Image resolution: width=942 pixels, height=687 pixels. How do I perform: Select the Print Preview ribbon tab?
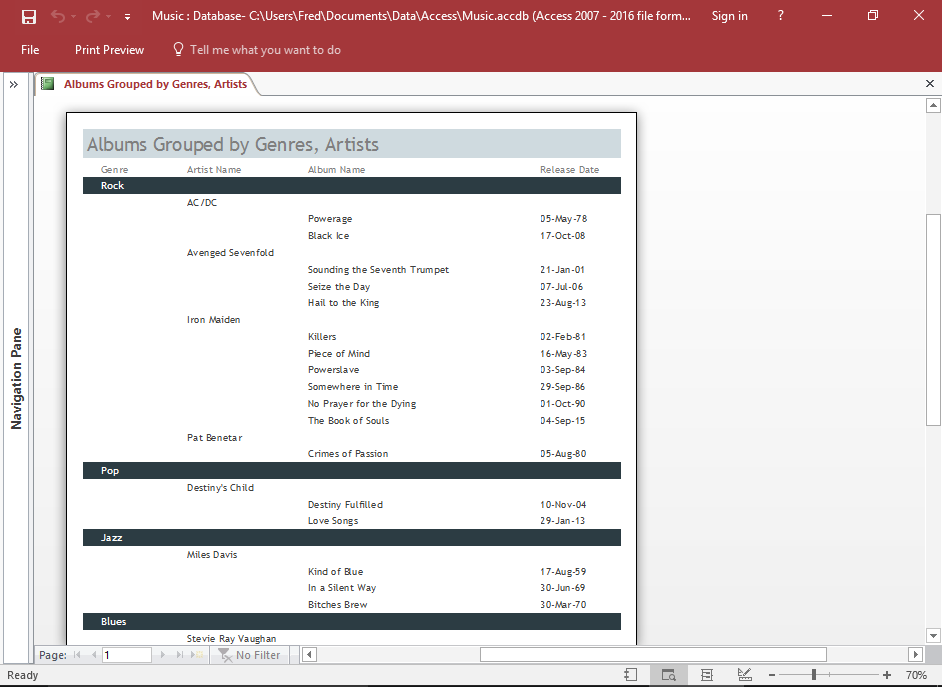coord(109,49)
